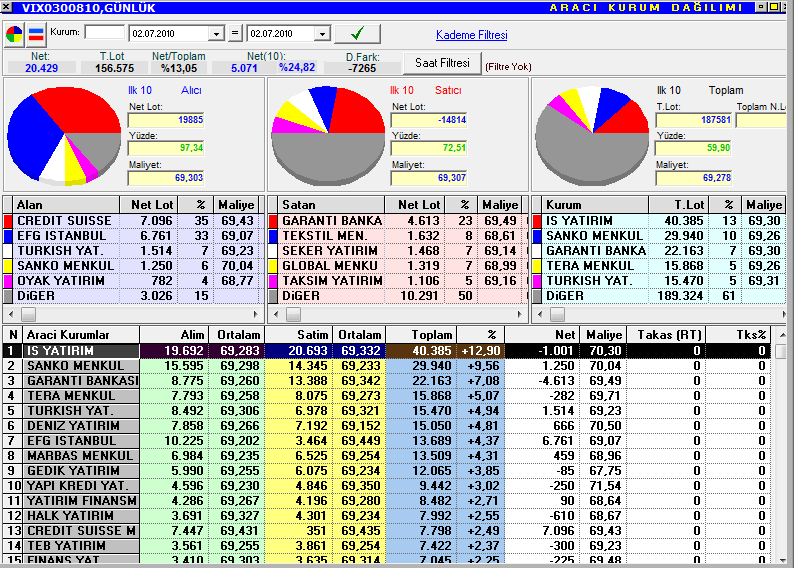Click the Satıcı sellers pie chart
Image resolution: width=794 pixels, height=568 pixels.
[328, 136]
